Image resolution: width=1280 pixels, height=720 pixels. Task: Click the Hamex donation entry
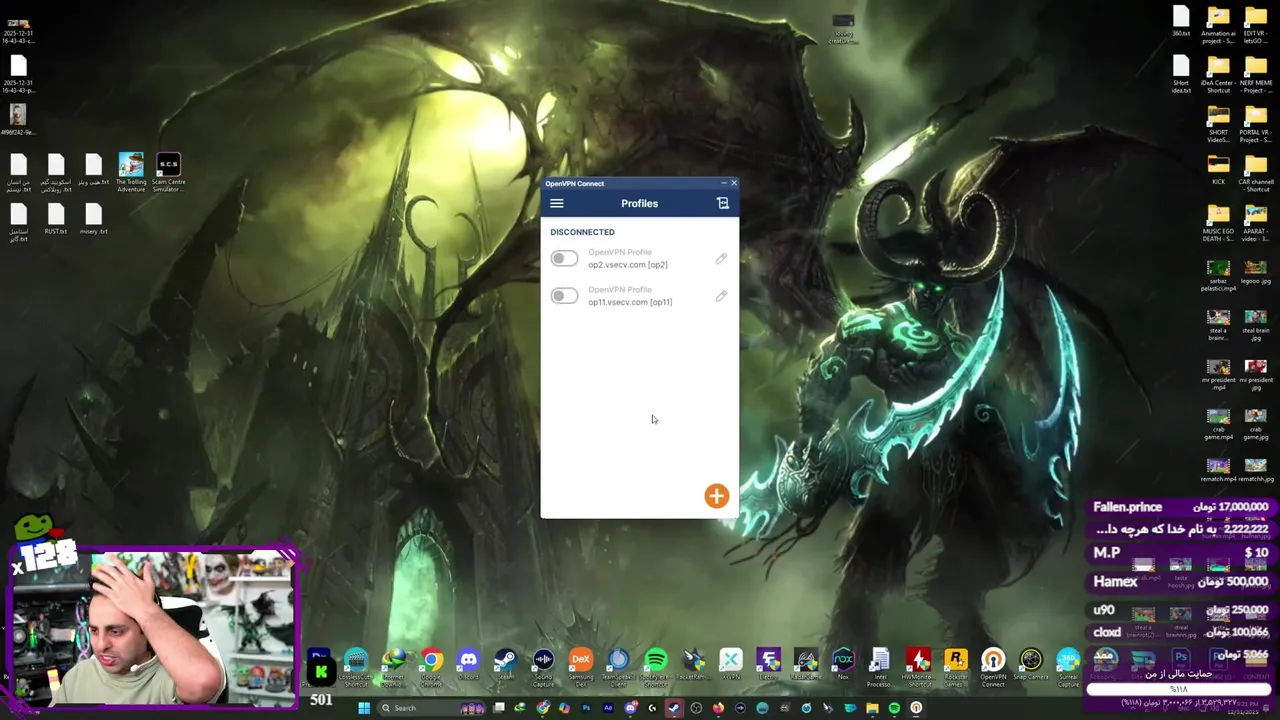click(x=1180, y=581)
